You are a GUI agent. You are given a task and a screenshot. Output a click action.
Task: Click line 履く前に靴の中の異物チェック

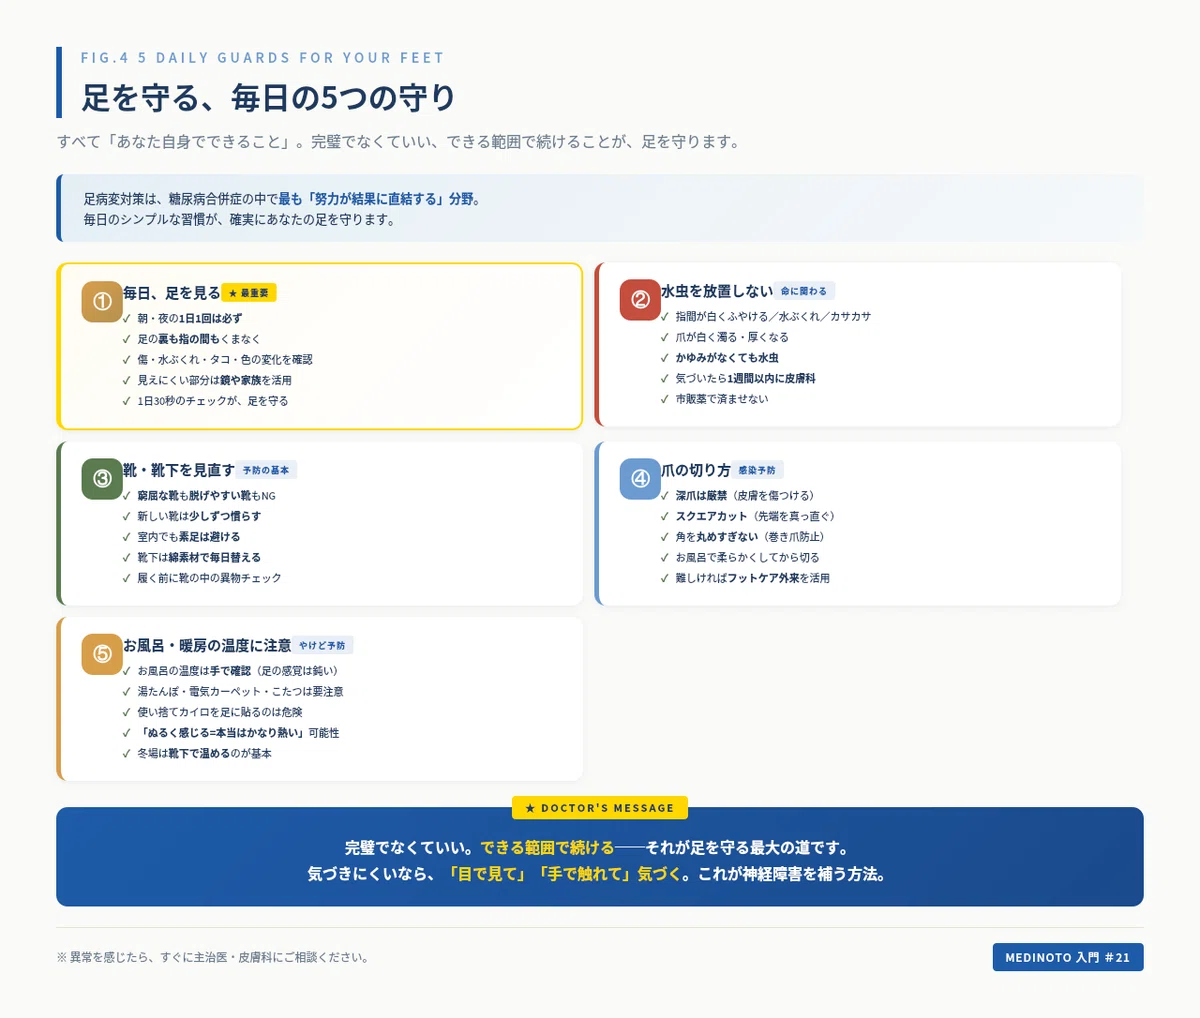[209, 578]
